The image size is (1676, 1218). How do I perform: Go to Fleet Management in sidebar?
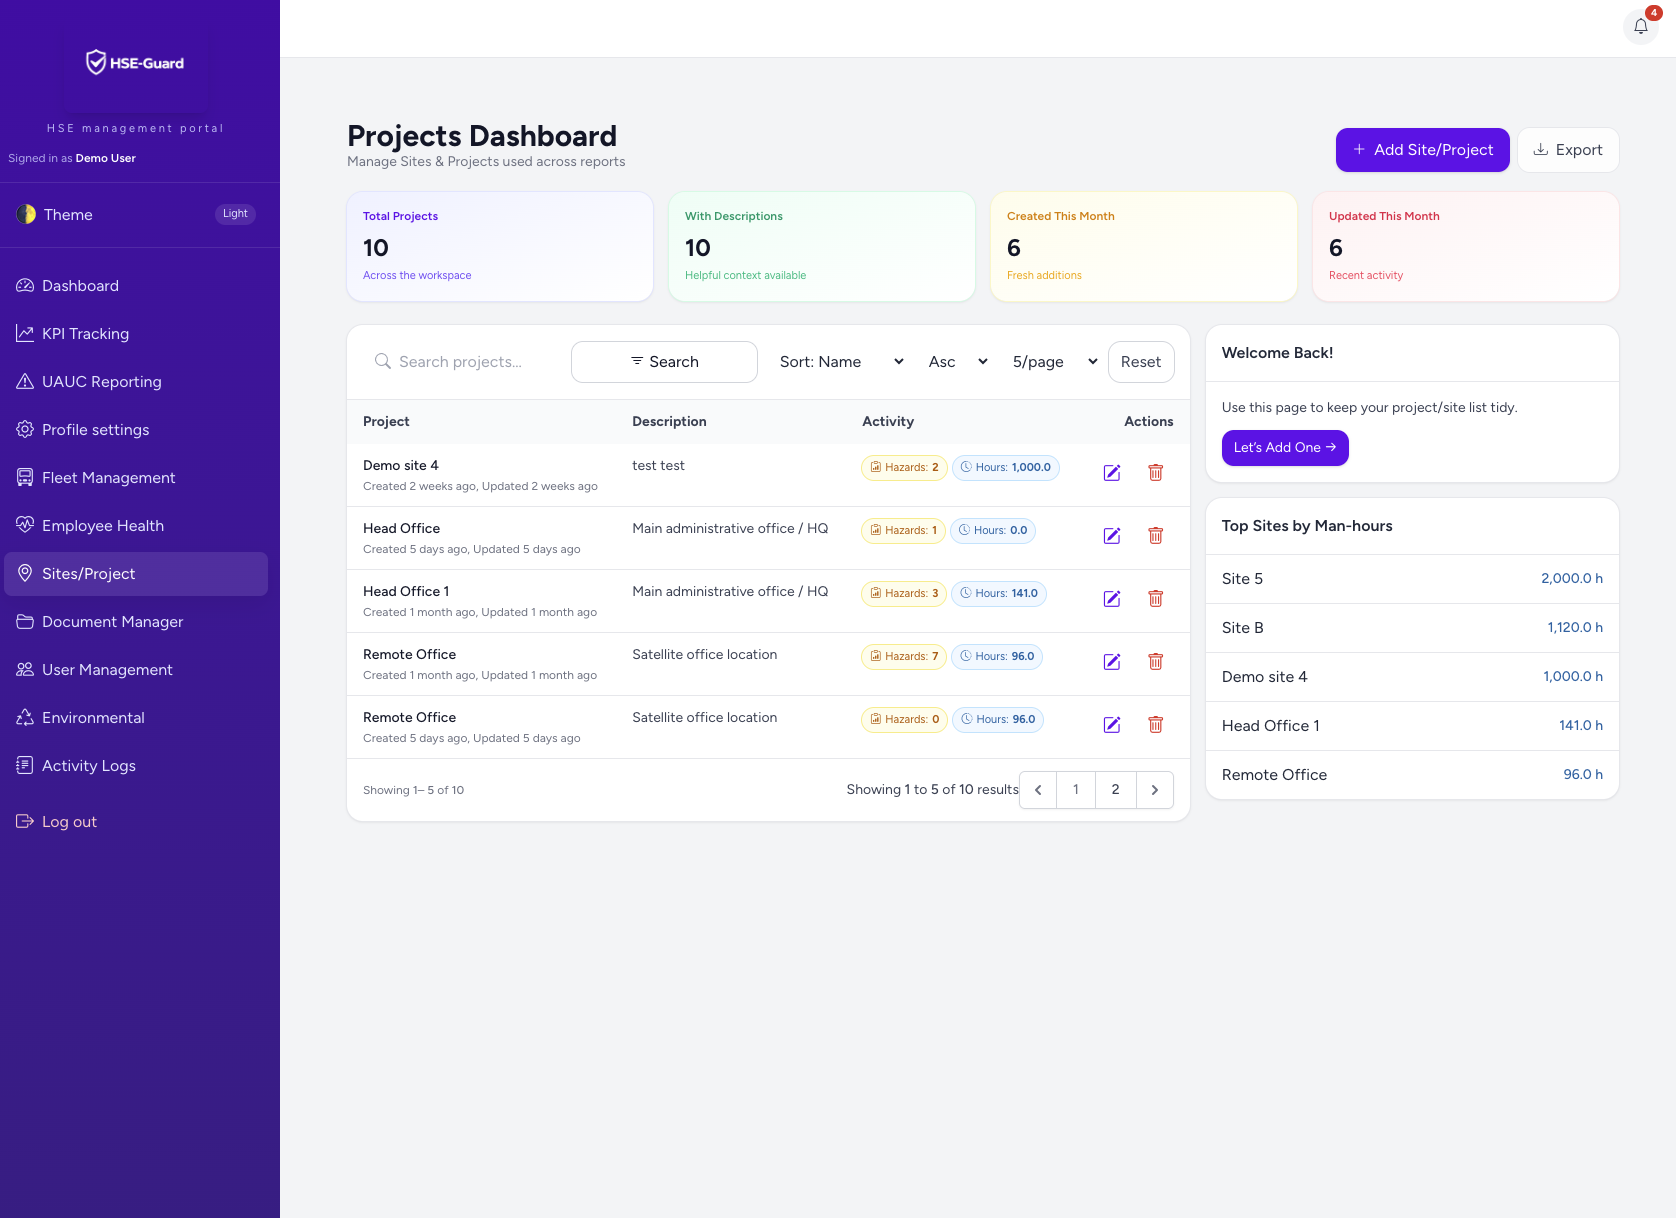[x=108, y=478]
